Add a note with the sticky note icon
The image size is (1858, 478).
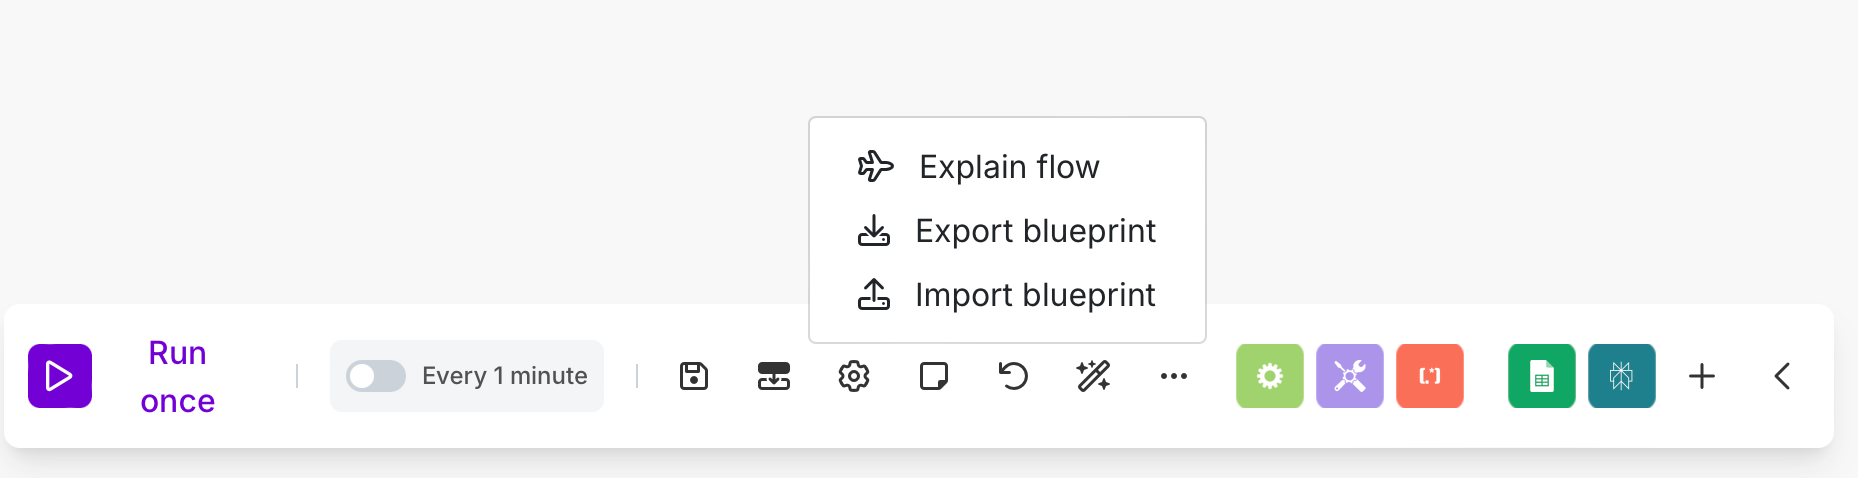click(934, 376)
